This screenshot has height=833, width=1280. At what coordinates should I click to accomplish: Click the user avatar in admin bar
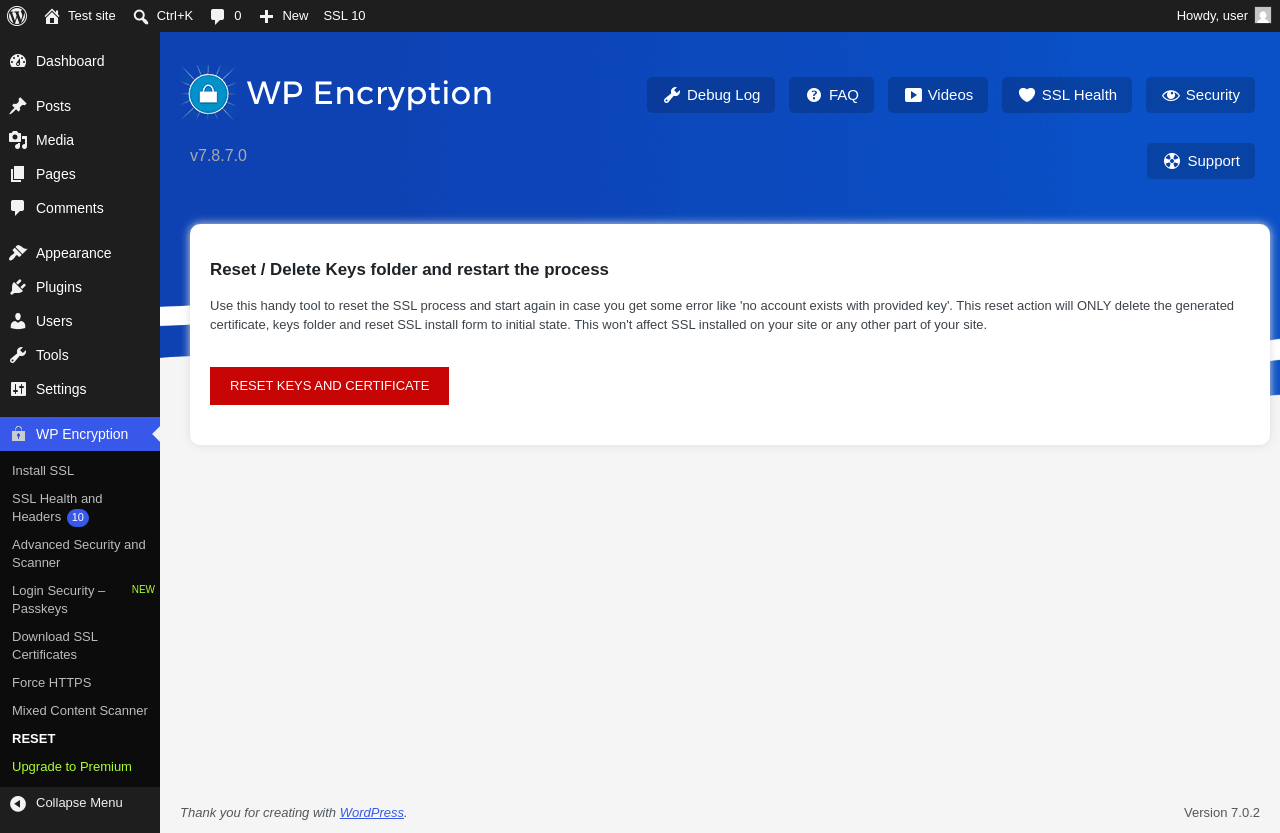click(1263, 15)
